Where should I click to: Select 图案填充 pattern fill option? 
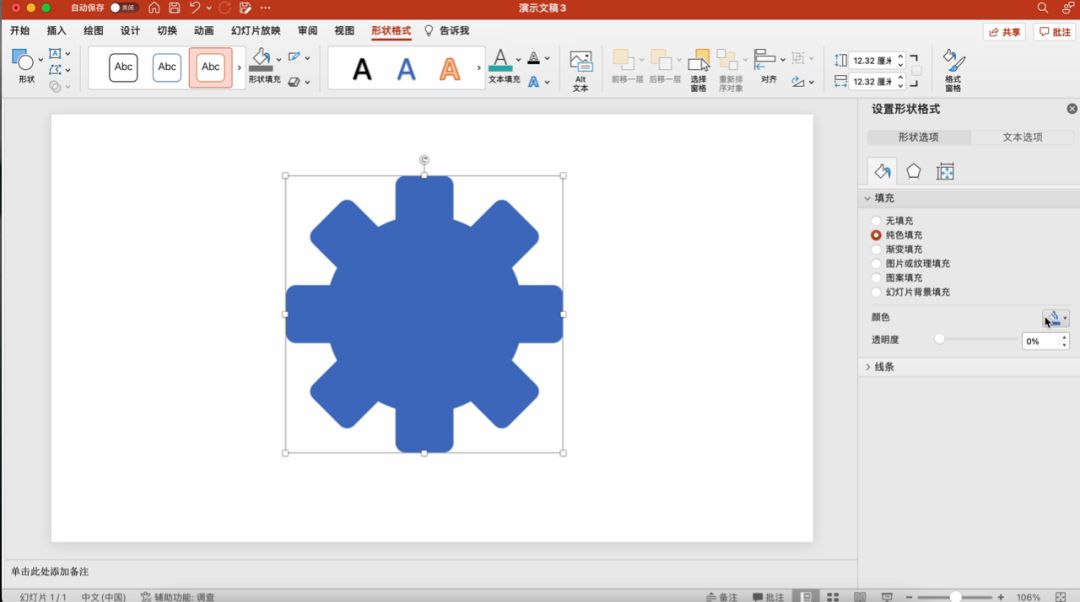pos(876,278)
